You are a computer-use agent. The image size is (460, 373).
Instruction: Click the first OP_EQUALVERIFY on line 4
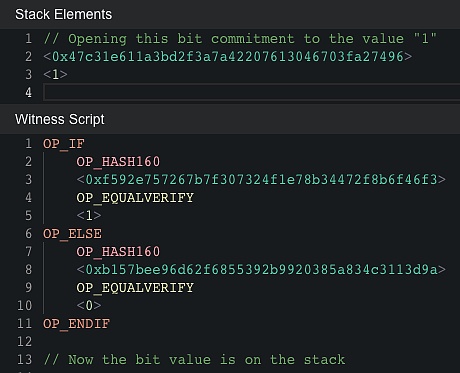tap(135, 198)
